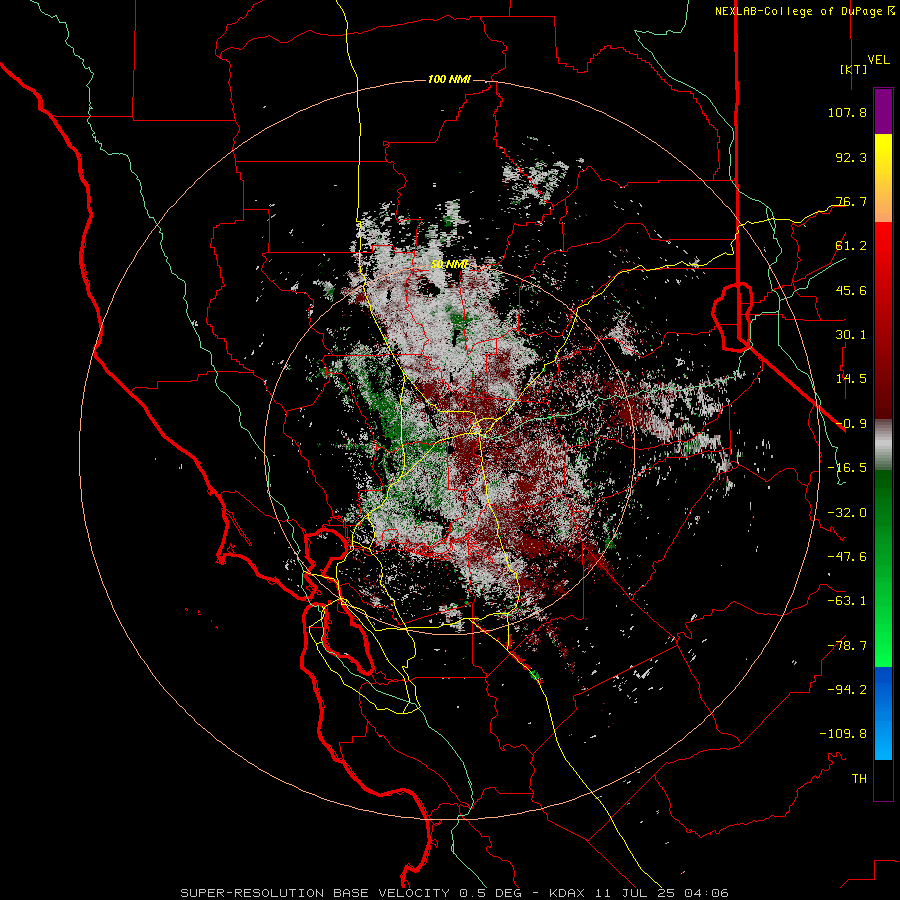
Task: Click the 107.8 velocity scale value
Action: tap(847, 112)
